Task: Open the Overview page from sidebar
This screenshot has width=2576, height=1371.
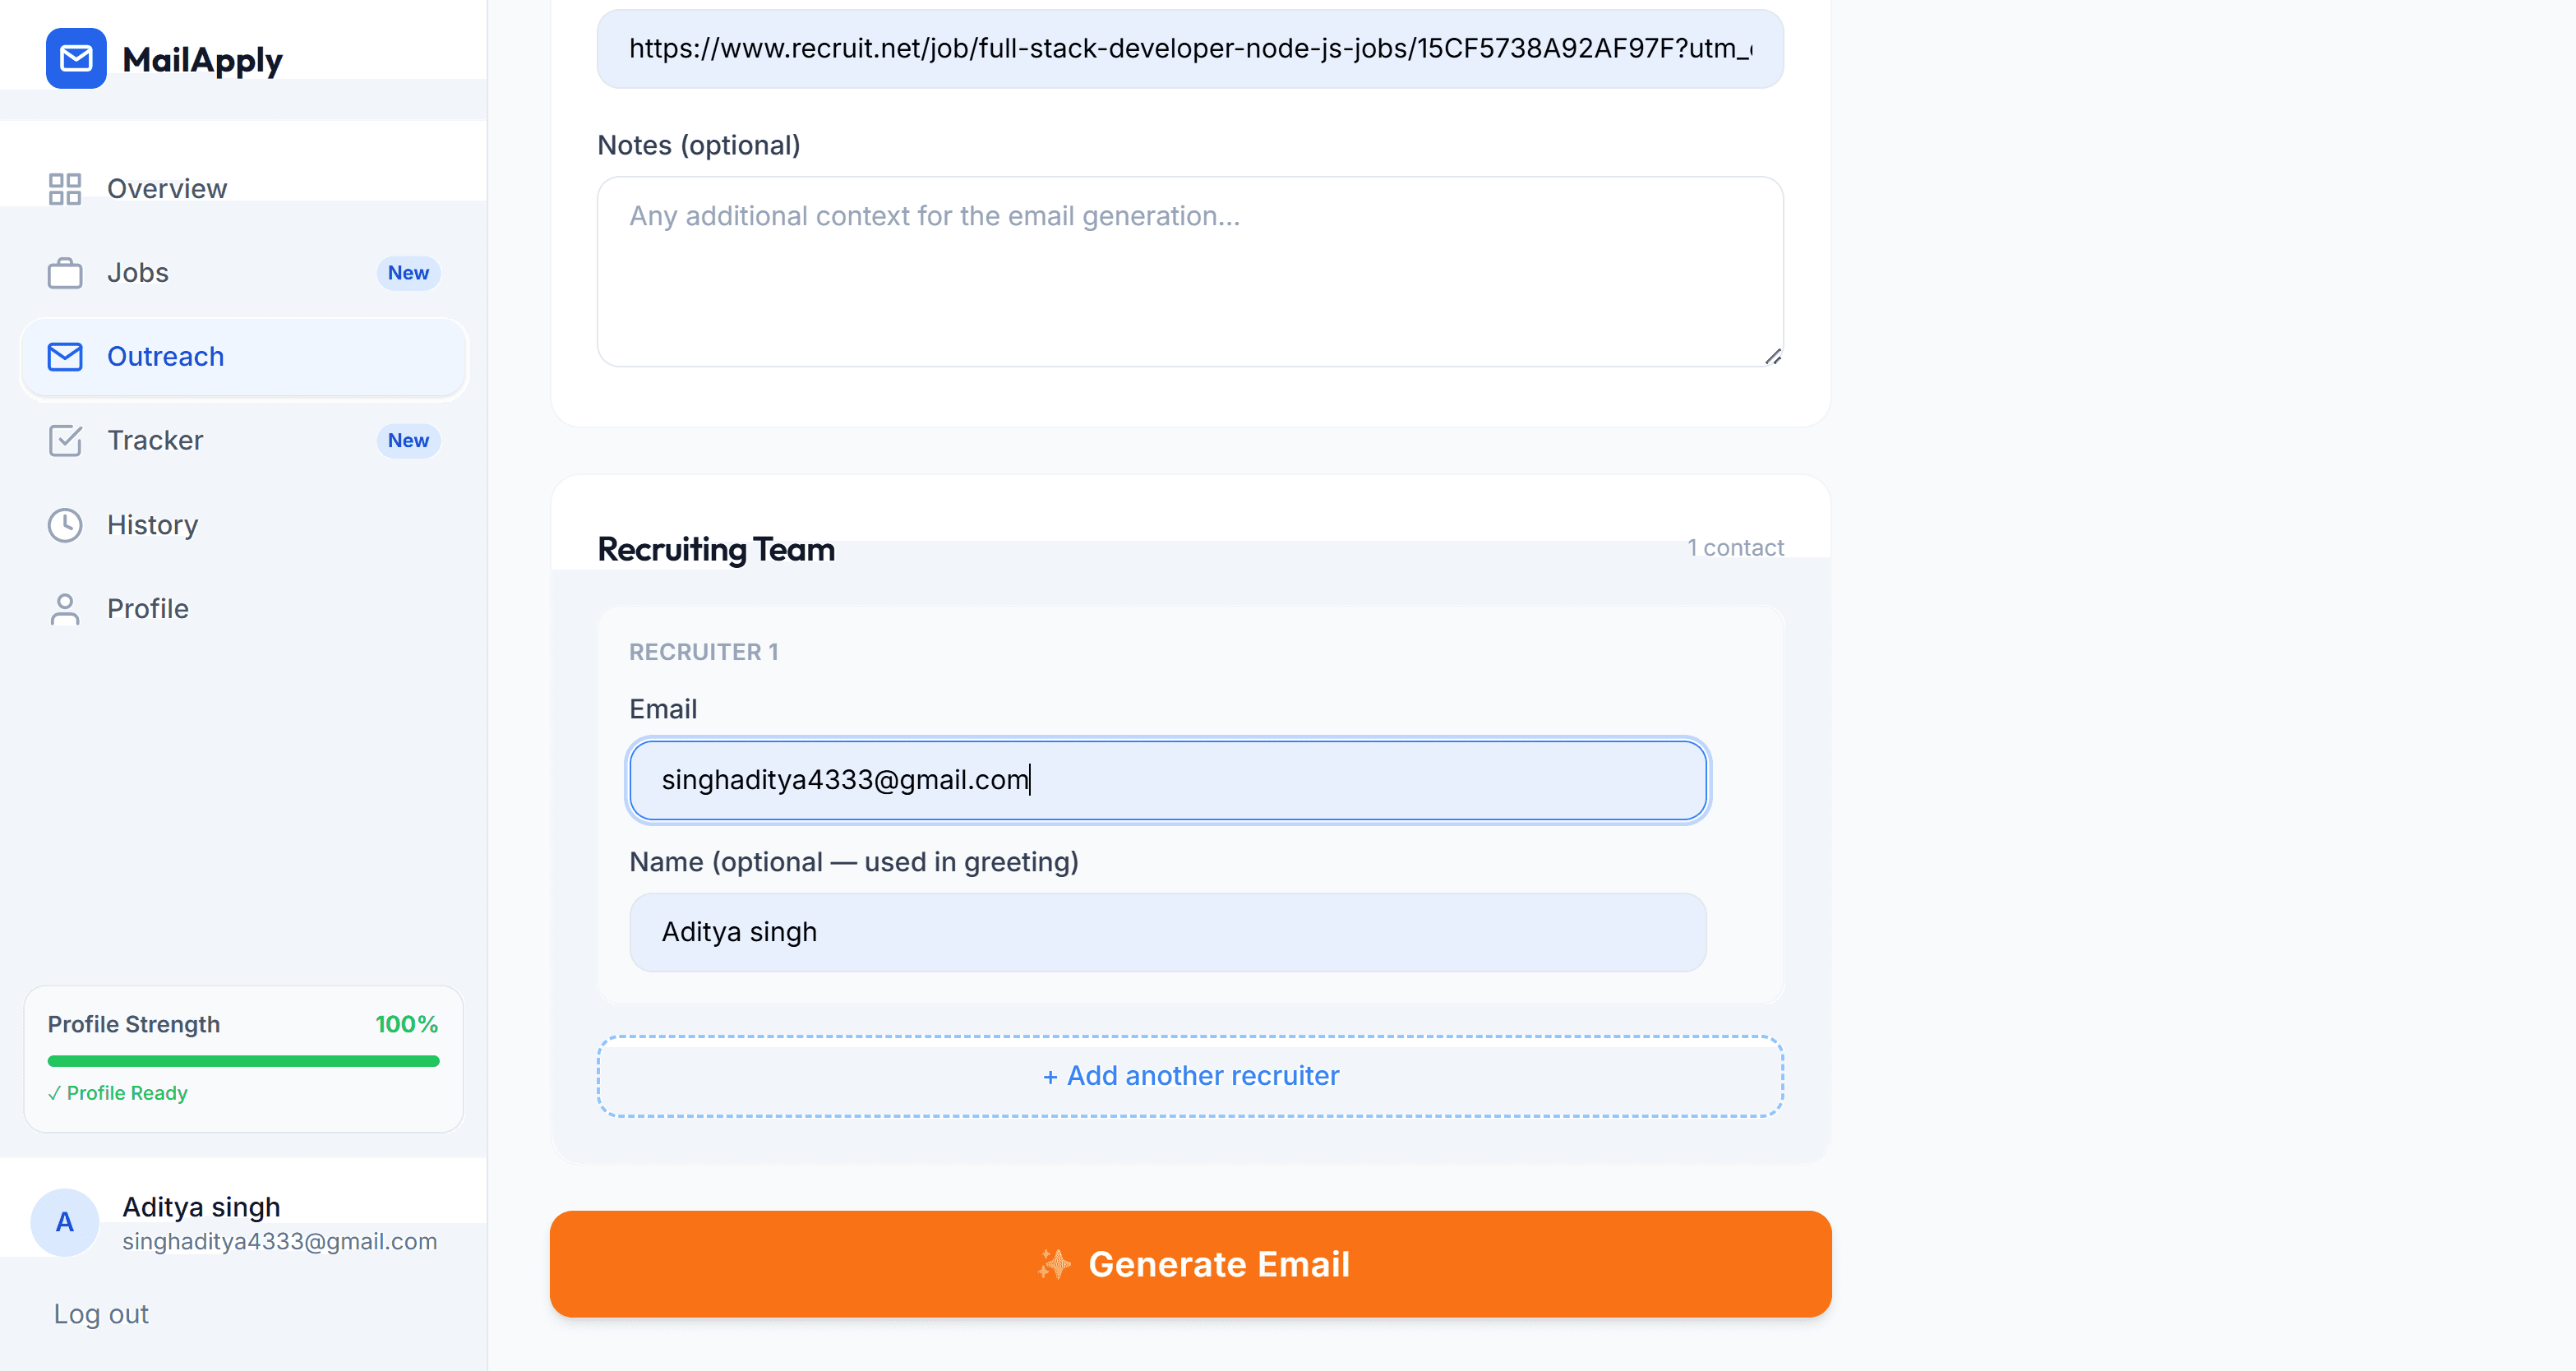Action: [x=166, y=188]
